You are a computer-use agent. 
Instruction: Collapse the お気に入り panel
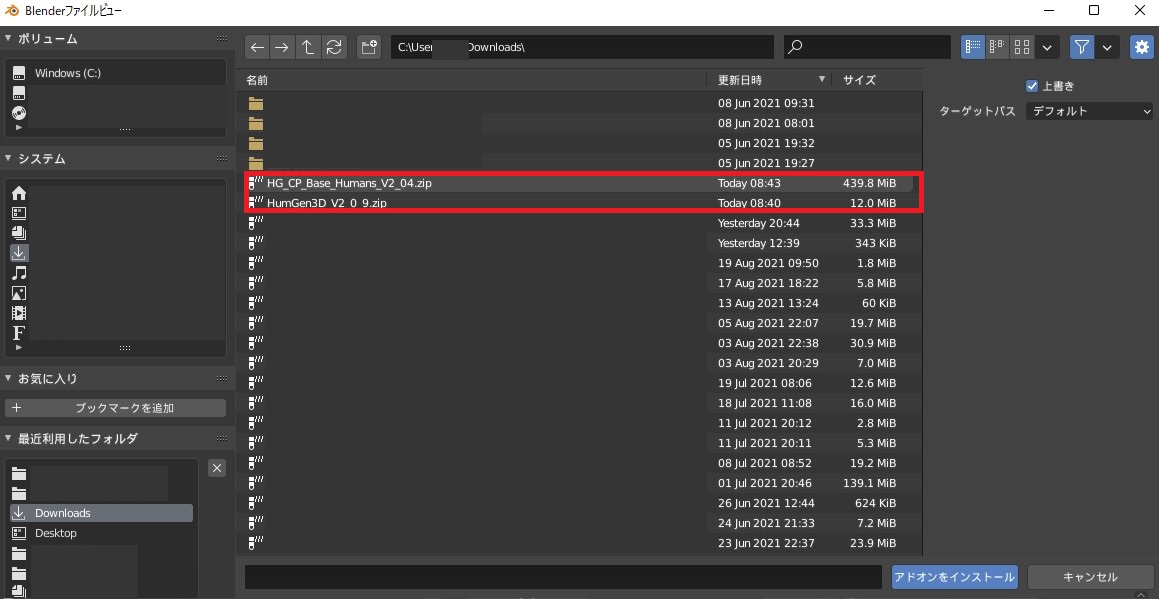[x=9, y=378]
